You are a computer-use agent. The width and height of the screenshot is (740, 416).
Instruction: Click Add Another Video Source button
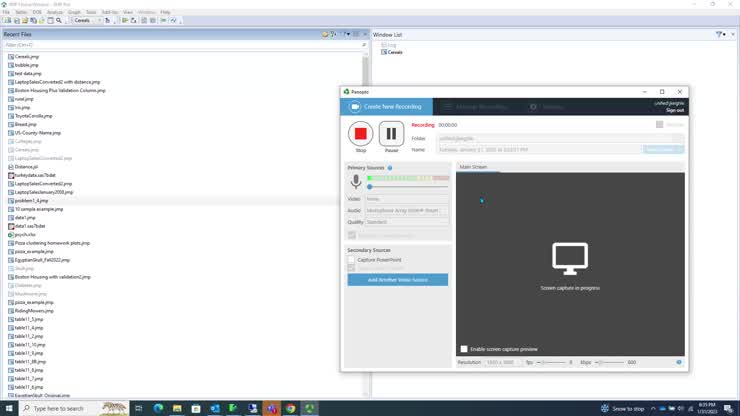(x=398, y=280)
